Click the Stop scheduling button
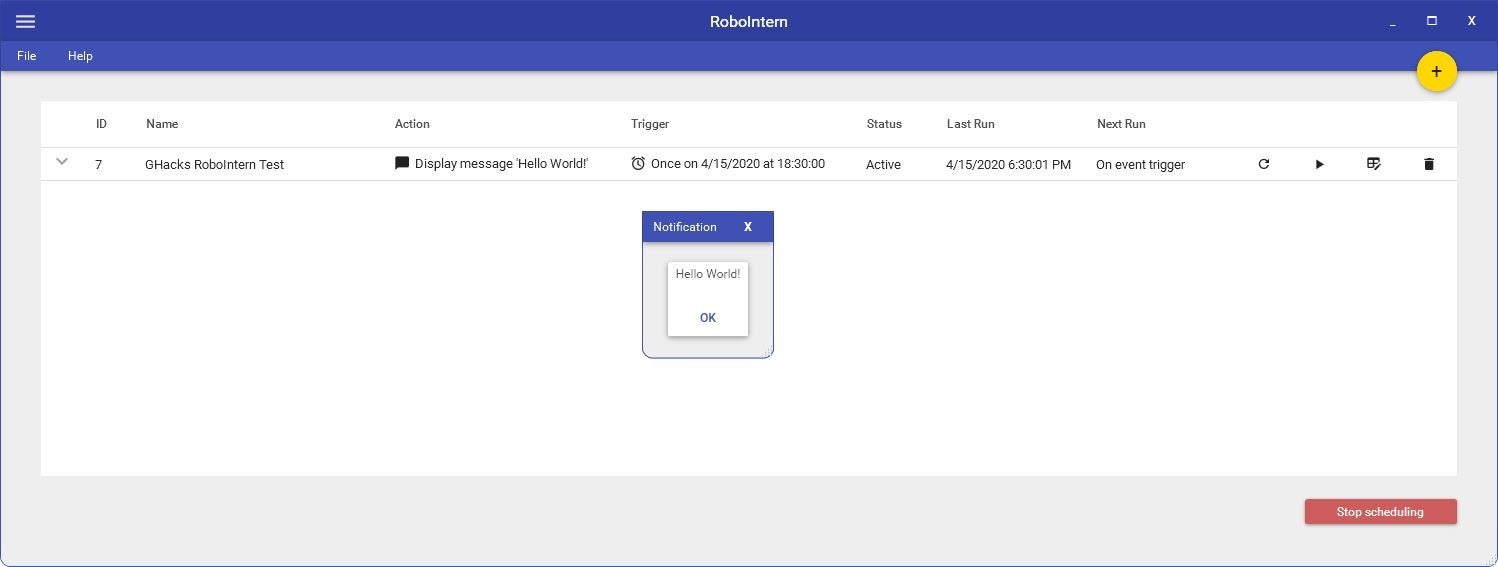This screenshot has width=1498, height=567. click(x=1380, y=512)
